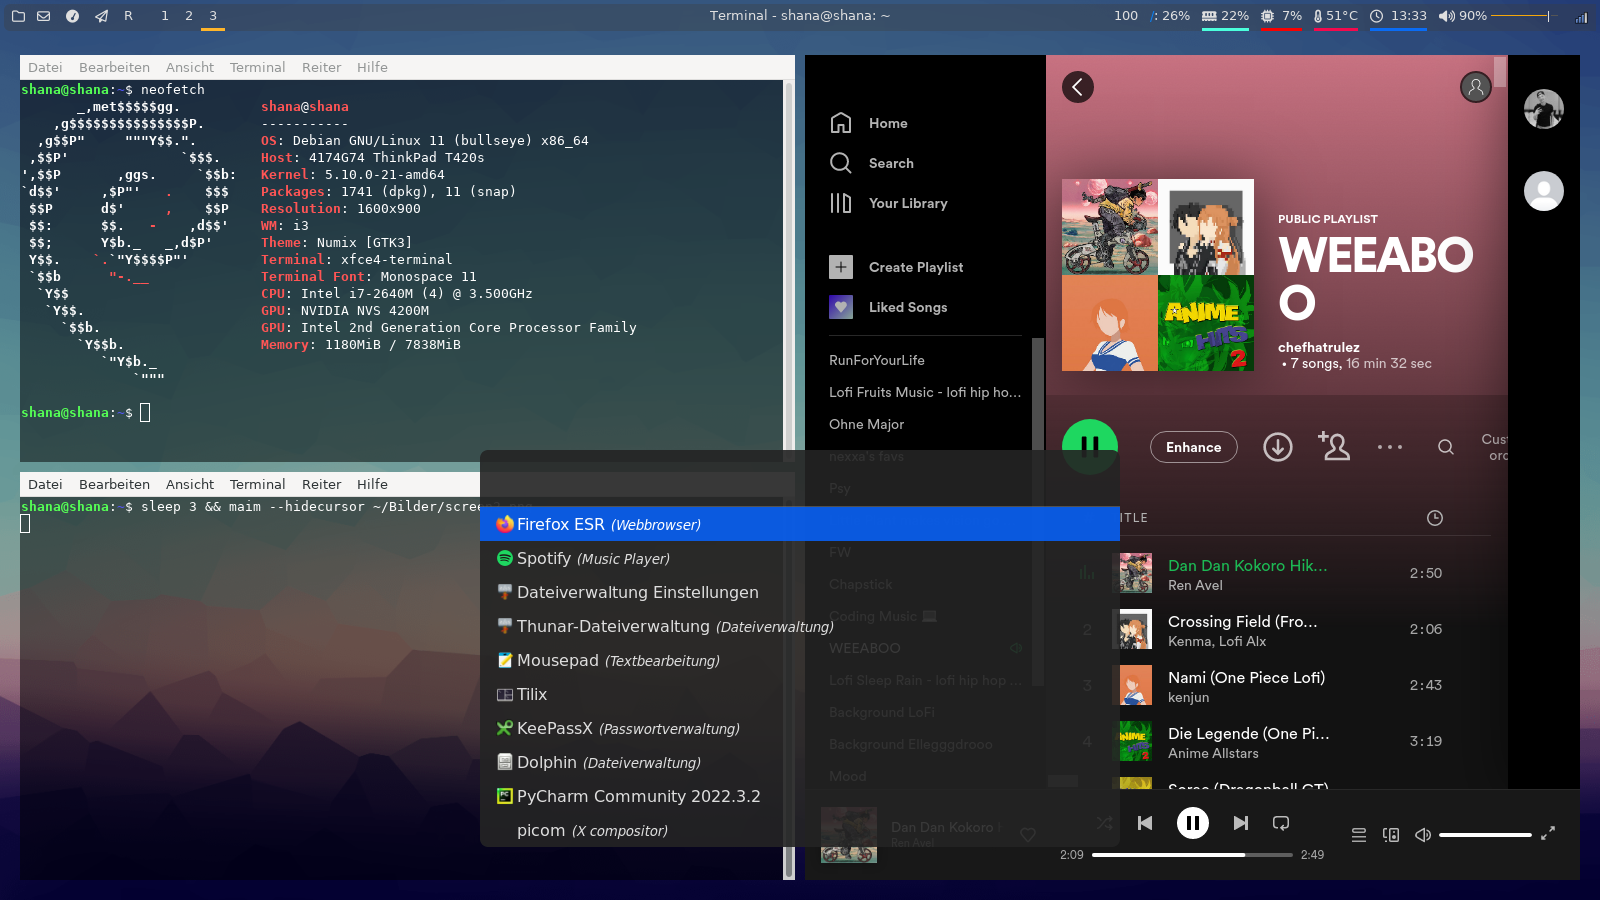This screenshot has width=1600, height=900.
Task: Skip to next track
Action: click(1241, 823)
